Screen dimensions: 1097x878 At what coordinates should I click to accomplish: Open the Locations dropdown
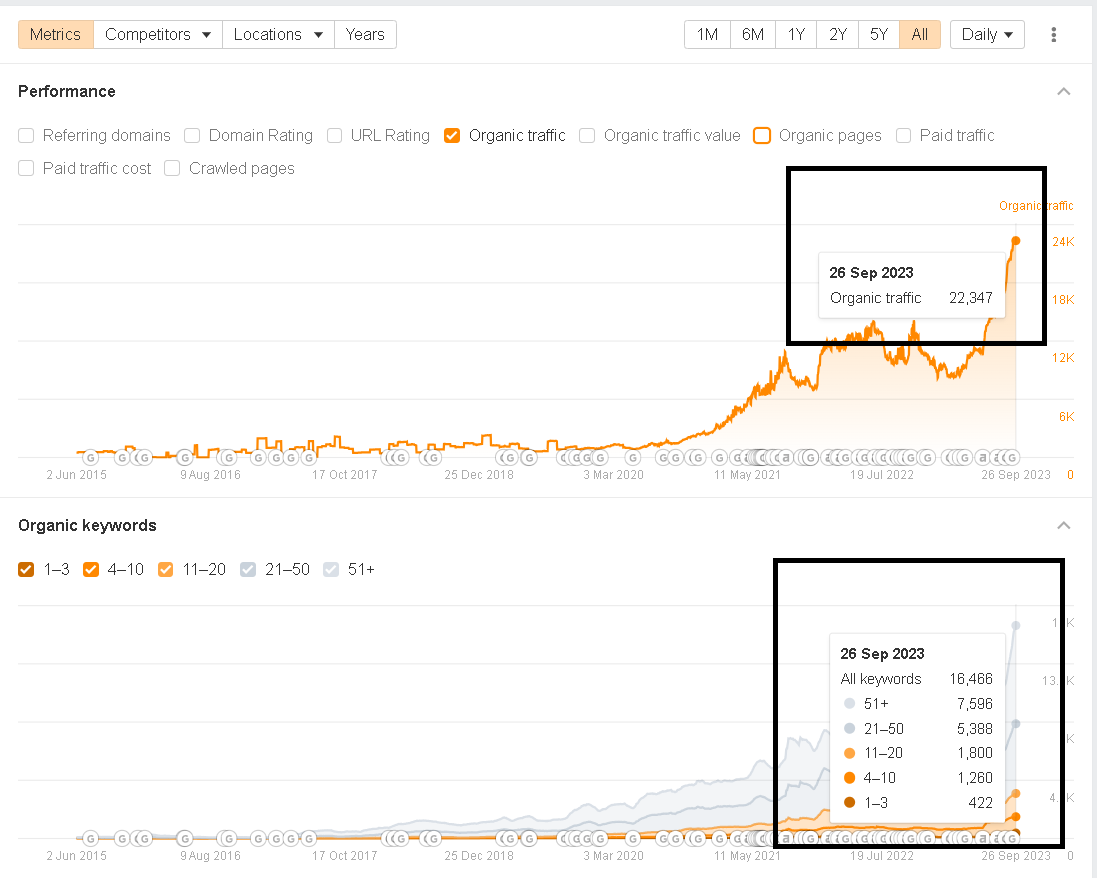tap(278, 34)
